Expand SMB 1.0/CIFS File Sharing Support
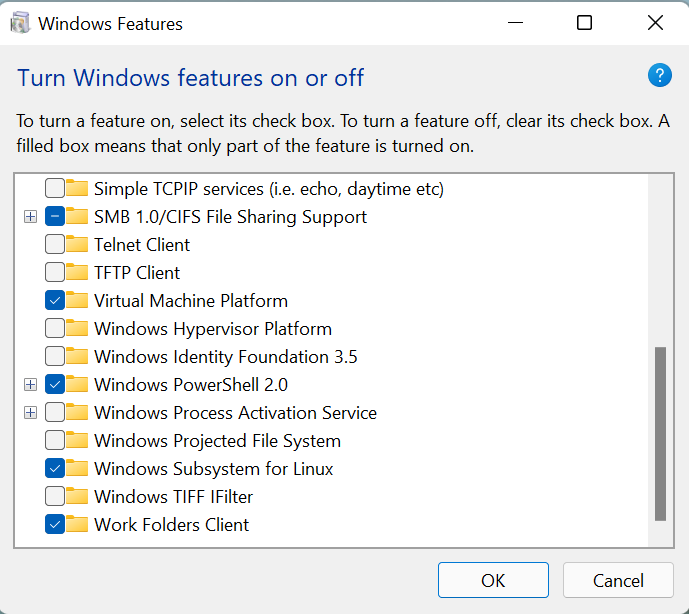The image size is (689, 614). [31, 217]
